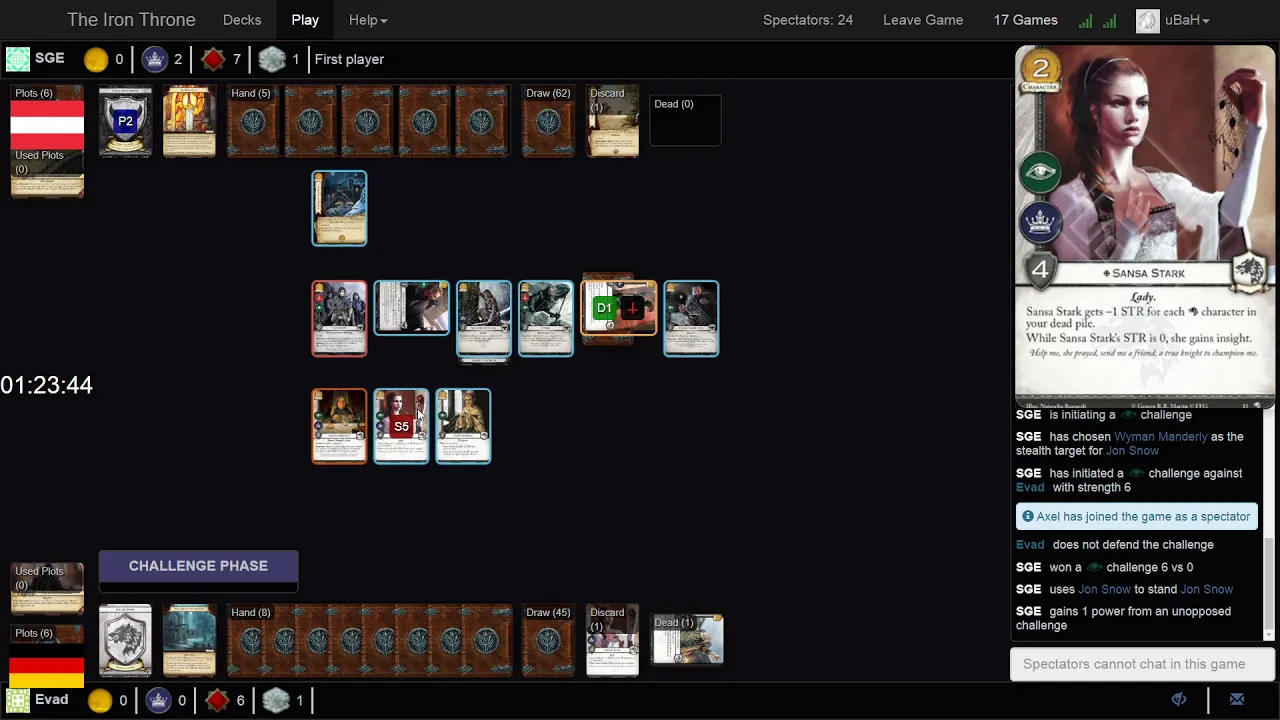Open SGE's Plots (6) pile
The height and width of the screenshot is (720, 1280).
click(x=47, y=117)
